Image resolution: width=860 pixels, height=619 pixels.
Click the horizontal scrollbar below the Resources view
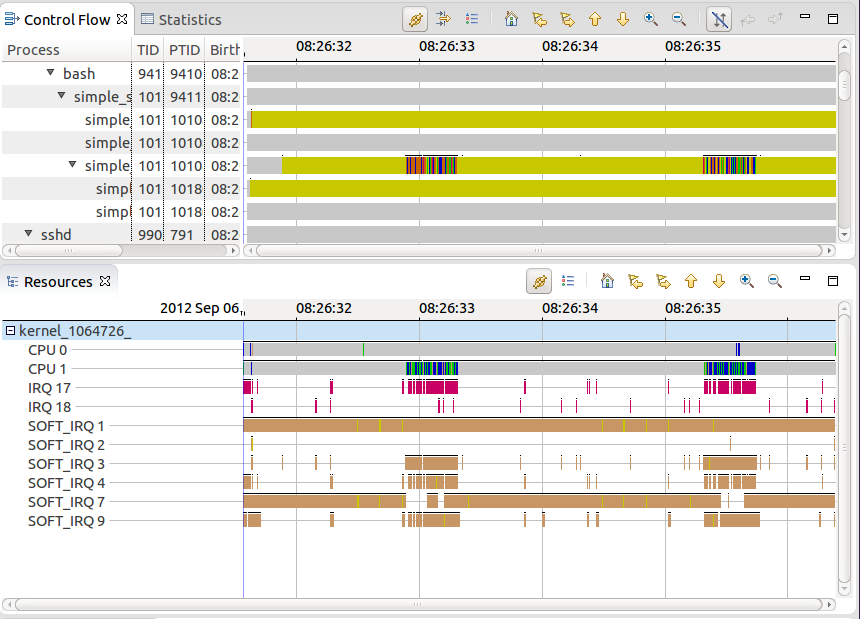420,605
